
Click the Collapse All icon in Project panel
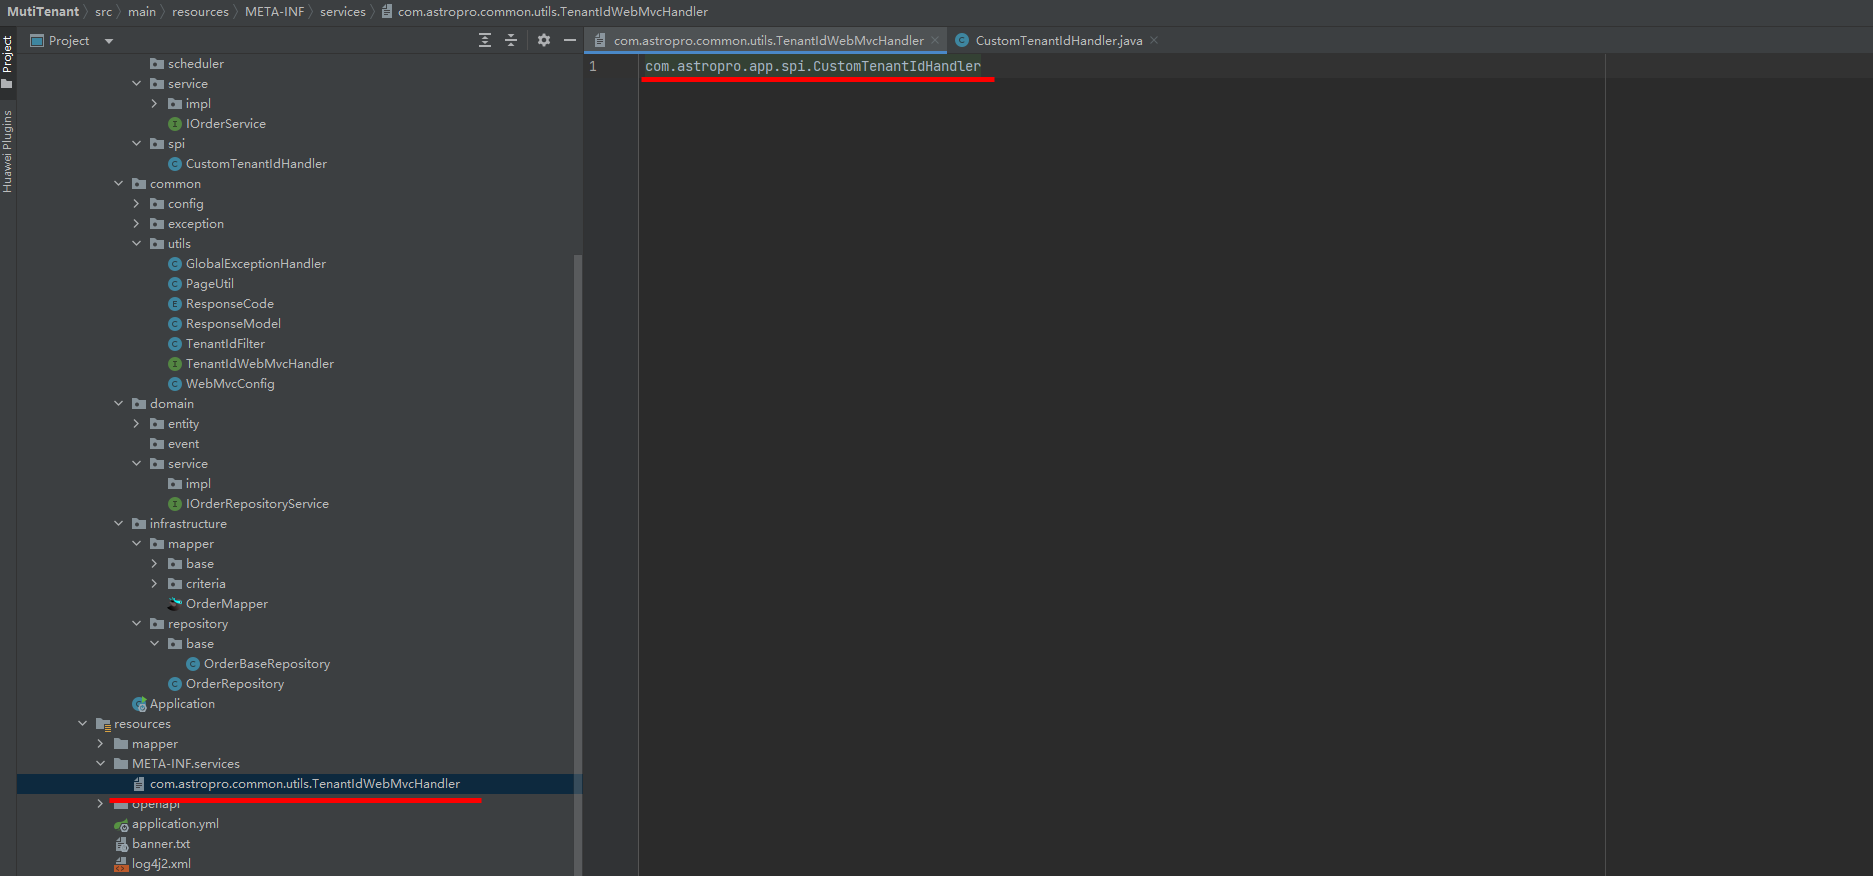(x=511, y=40)
